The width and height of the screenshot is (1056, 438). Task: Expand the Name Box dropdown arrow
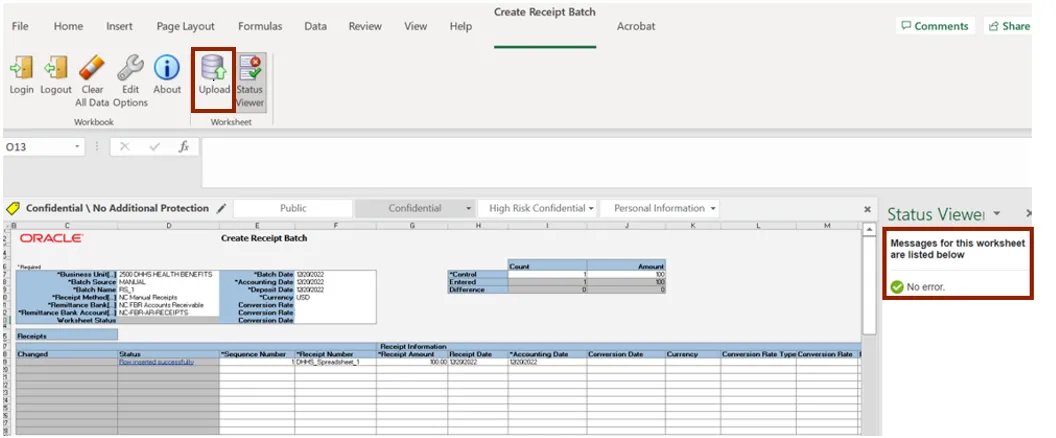[78, 147]
